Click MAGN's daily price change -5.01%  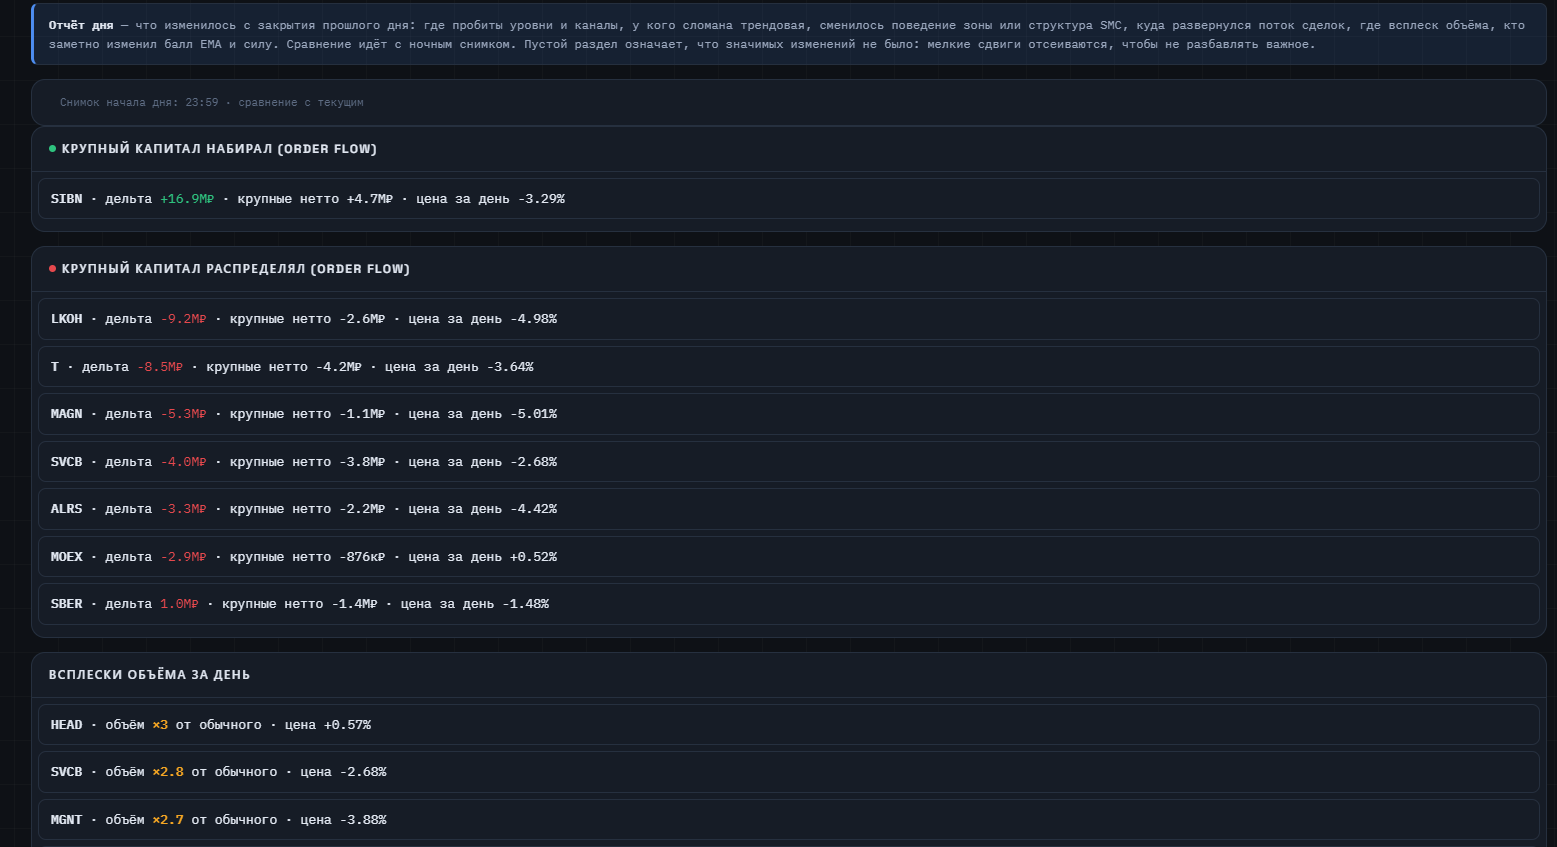pyautogui.click(x=534, y=414)
